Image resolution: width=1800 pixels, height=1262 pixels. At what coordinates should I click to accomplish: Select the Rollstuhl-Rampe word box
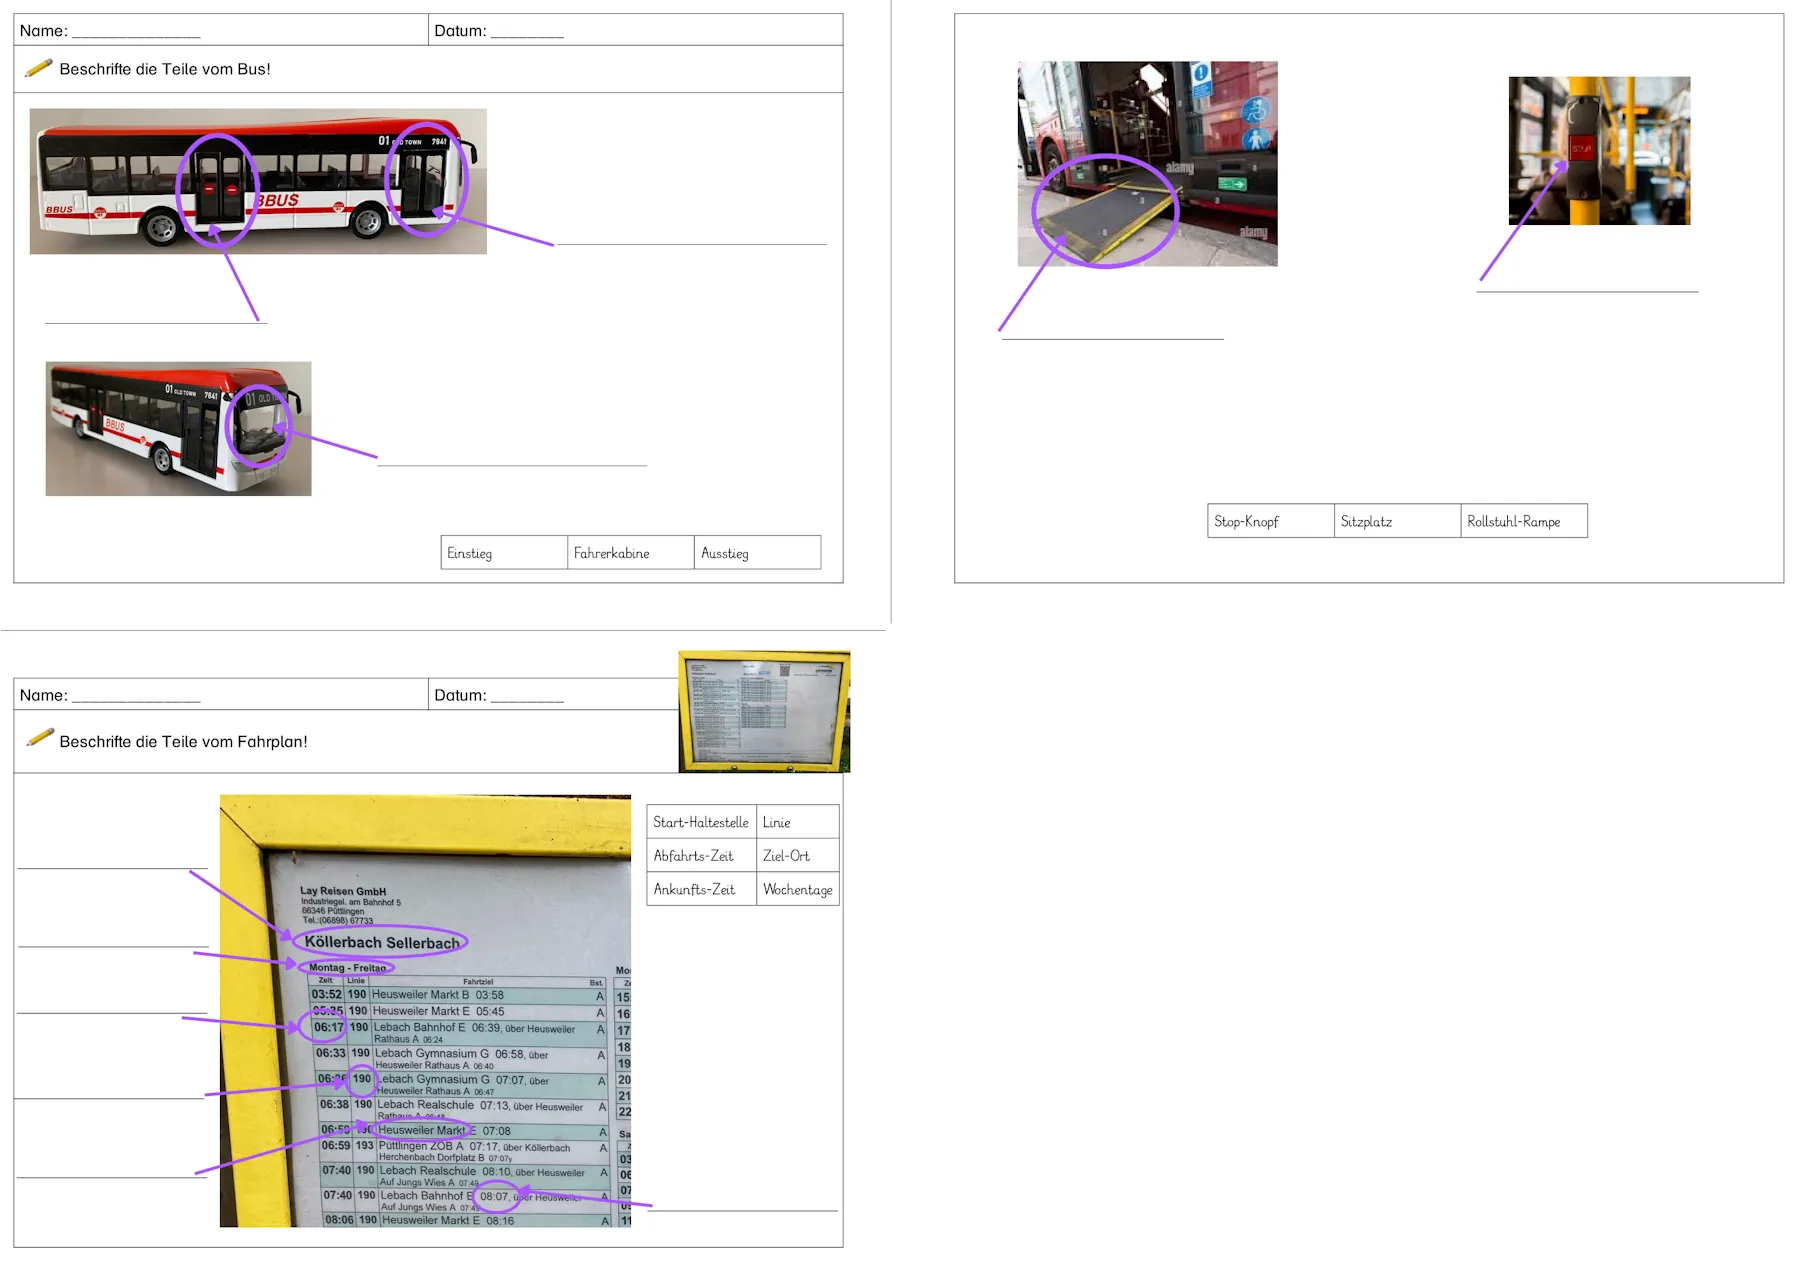pyautogui.click(x=1523, y=521)
